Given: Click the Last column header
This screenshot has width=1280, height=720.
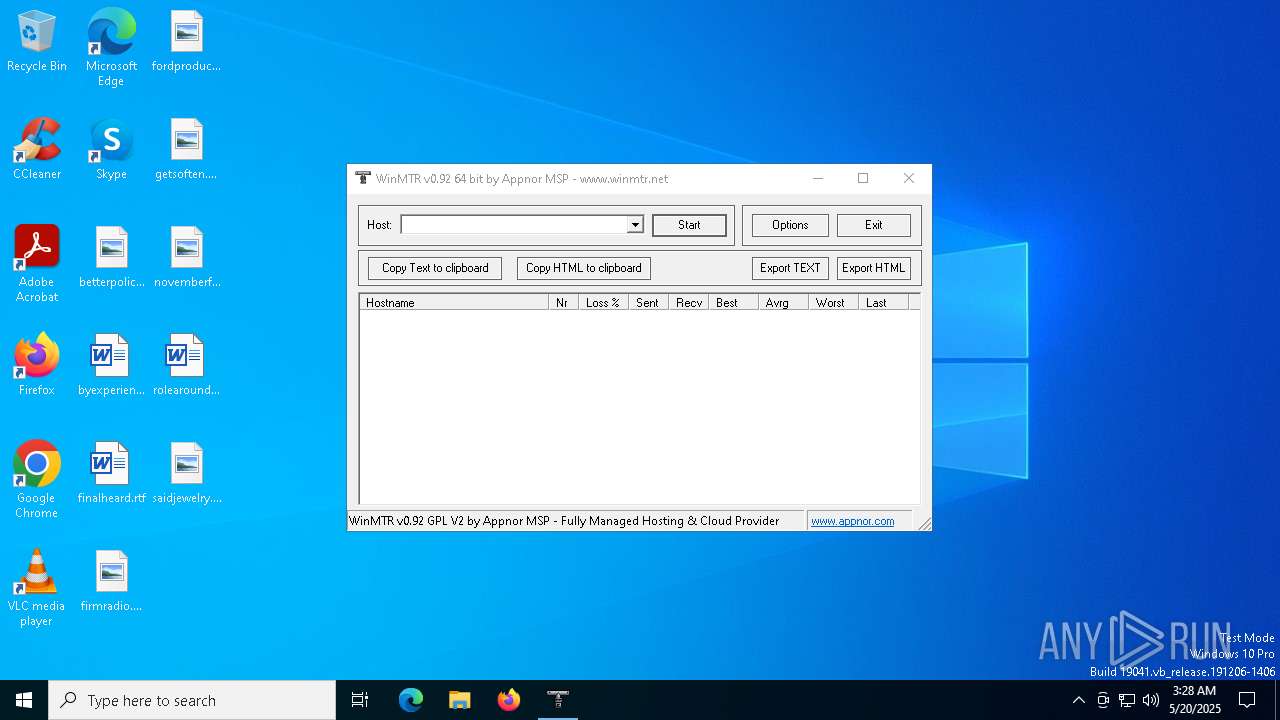Looking at the screenshot, I should (x=884, y=302).
